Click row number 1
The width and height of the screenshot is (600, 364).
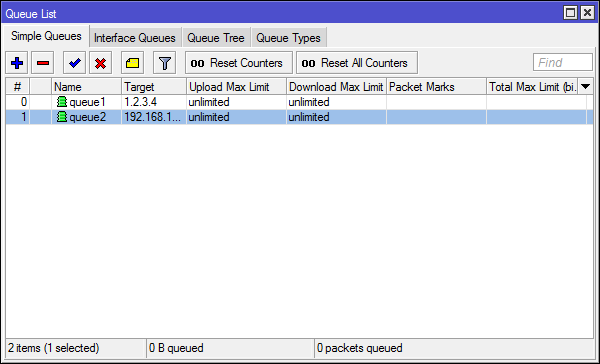pos(24,117)
